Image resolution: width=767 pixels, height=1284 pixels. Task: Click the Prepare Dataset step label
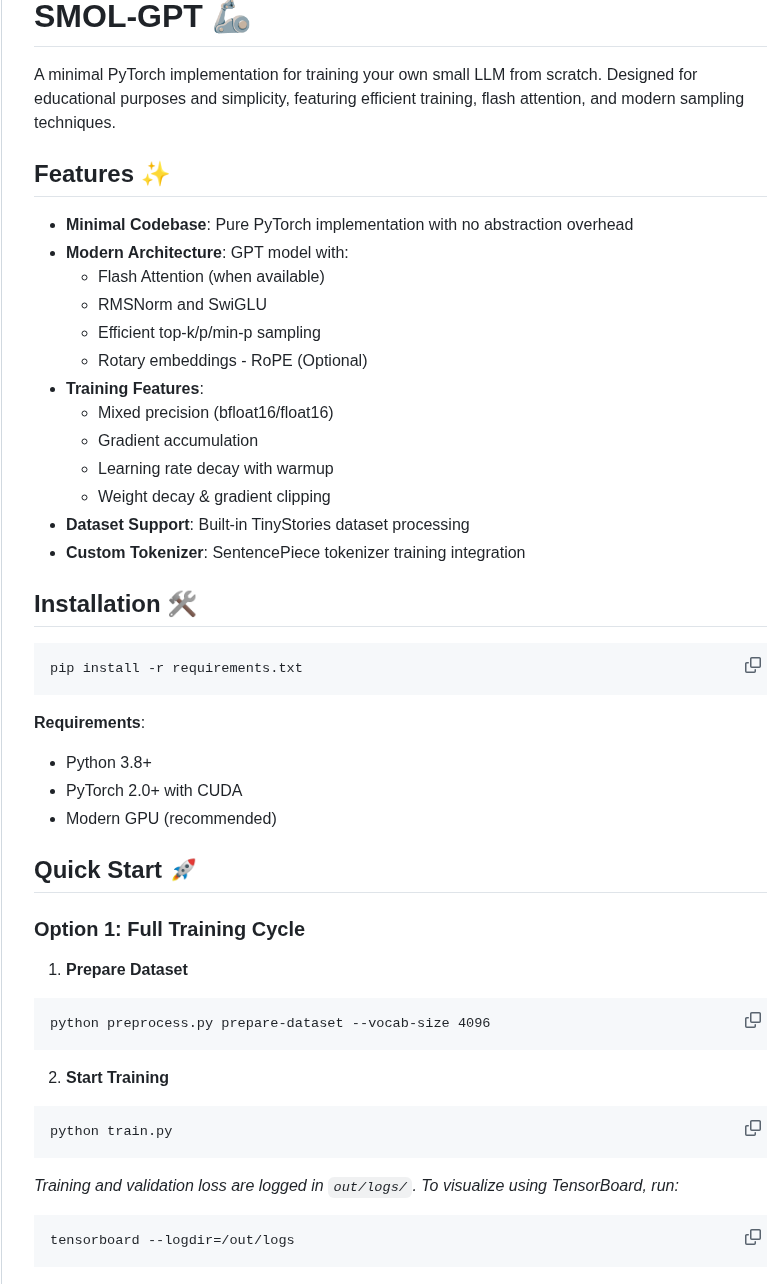click(127, 969)
